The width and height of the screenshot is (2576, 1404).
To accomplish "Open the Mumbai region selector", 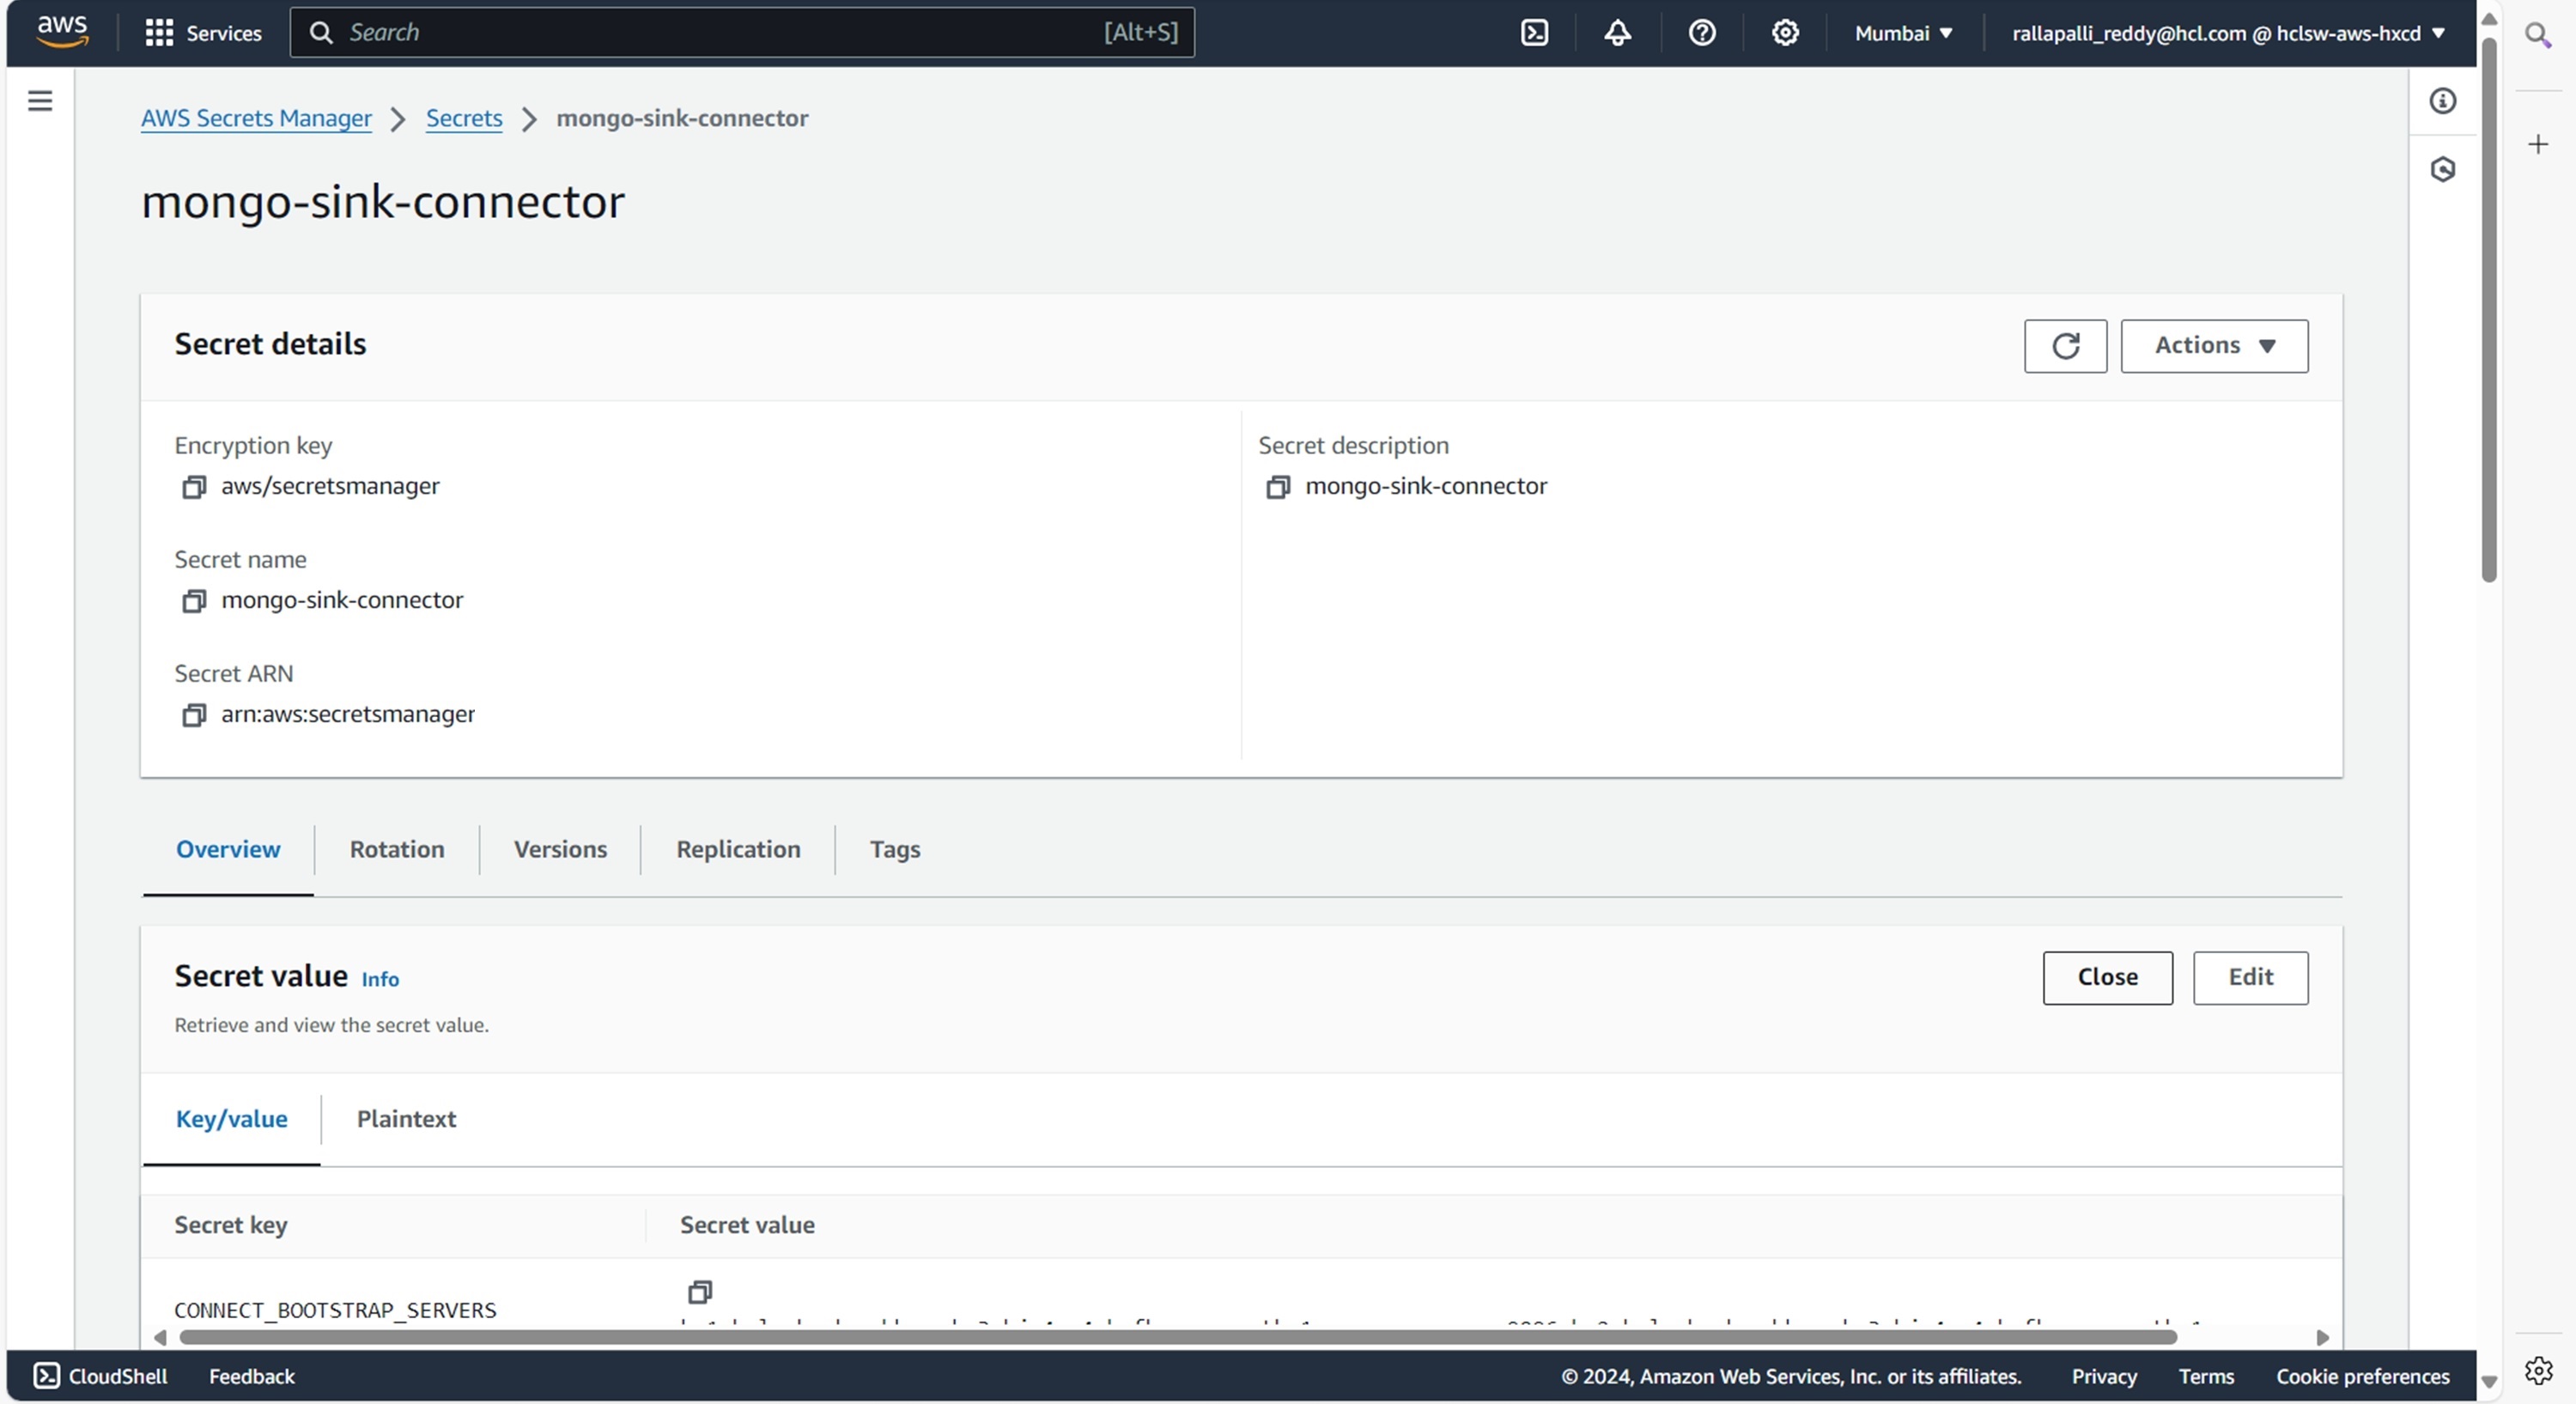I will (1903, 33).
